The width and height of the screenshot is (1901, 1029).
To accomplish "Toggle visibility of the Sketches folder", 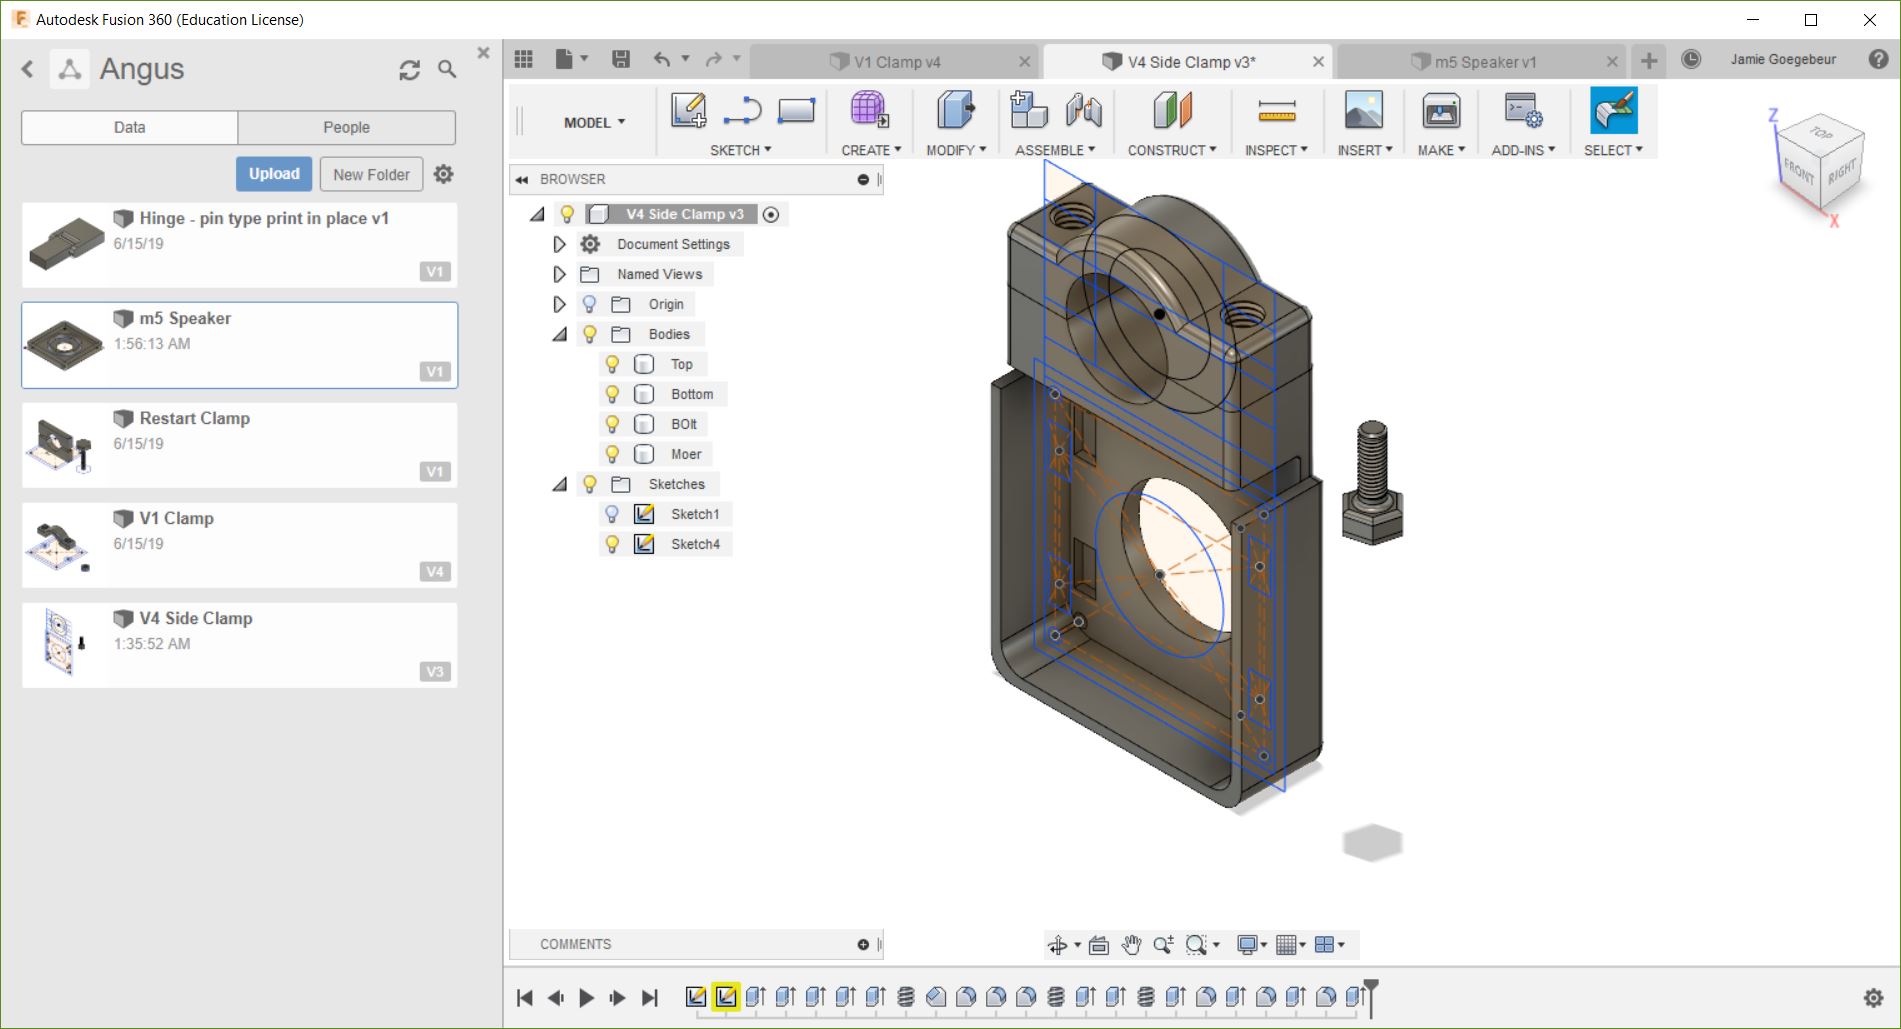I will point(590,484).
